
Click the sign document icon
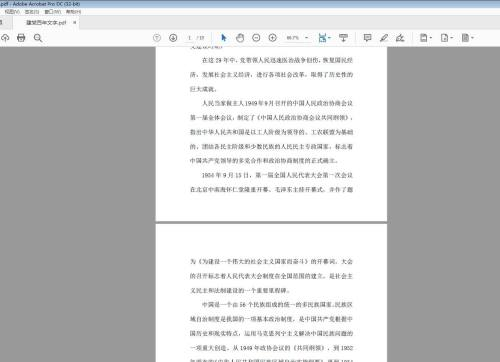point(400,38)
